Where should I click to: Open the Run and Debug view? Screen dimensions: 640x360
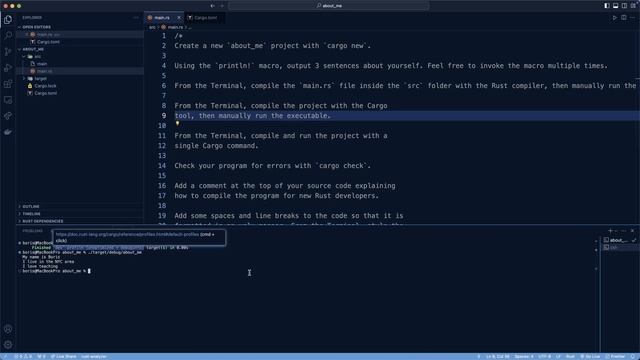pos(8,68)
